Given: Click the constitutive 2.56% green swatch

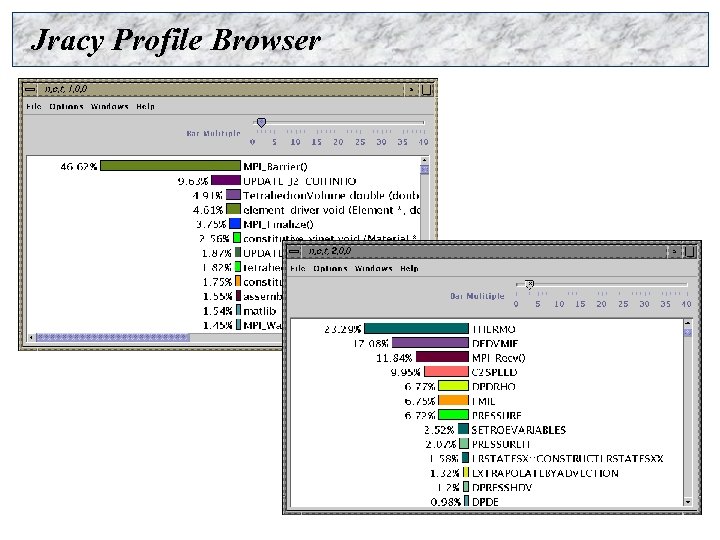Looking at the screenshot, I should tap(237, 238).
